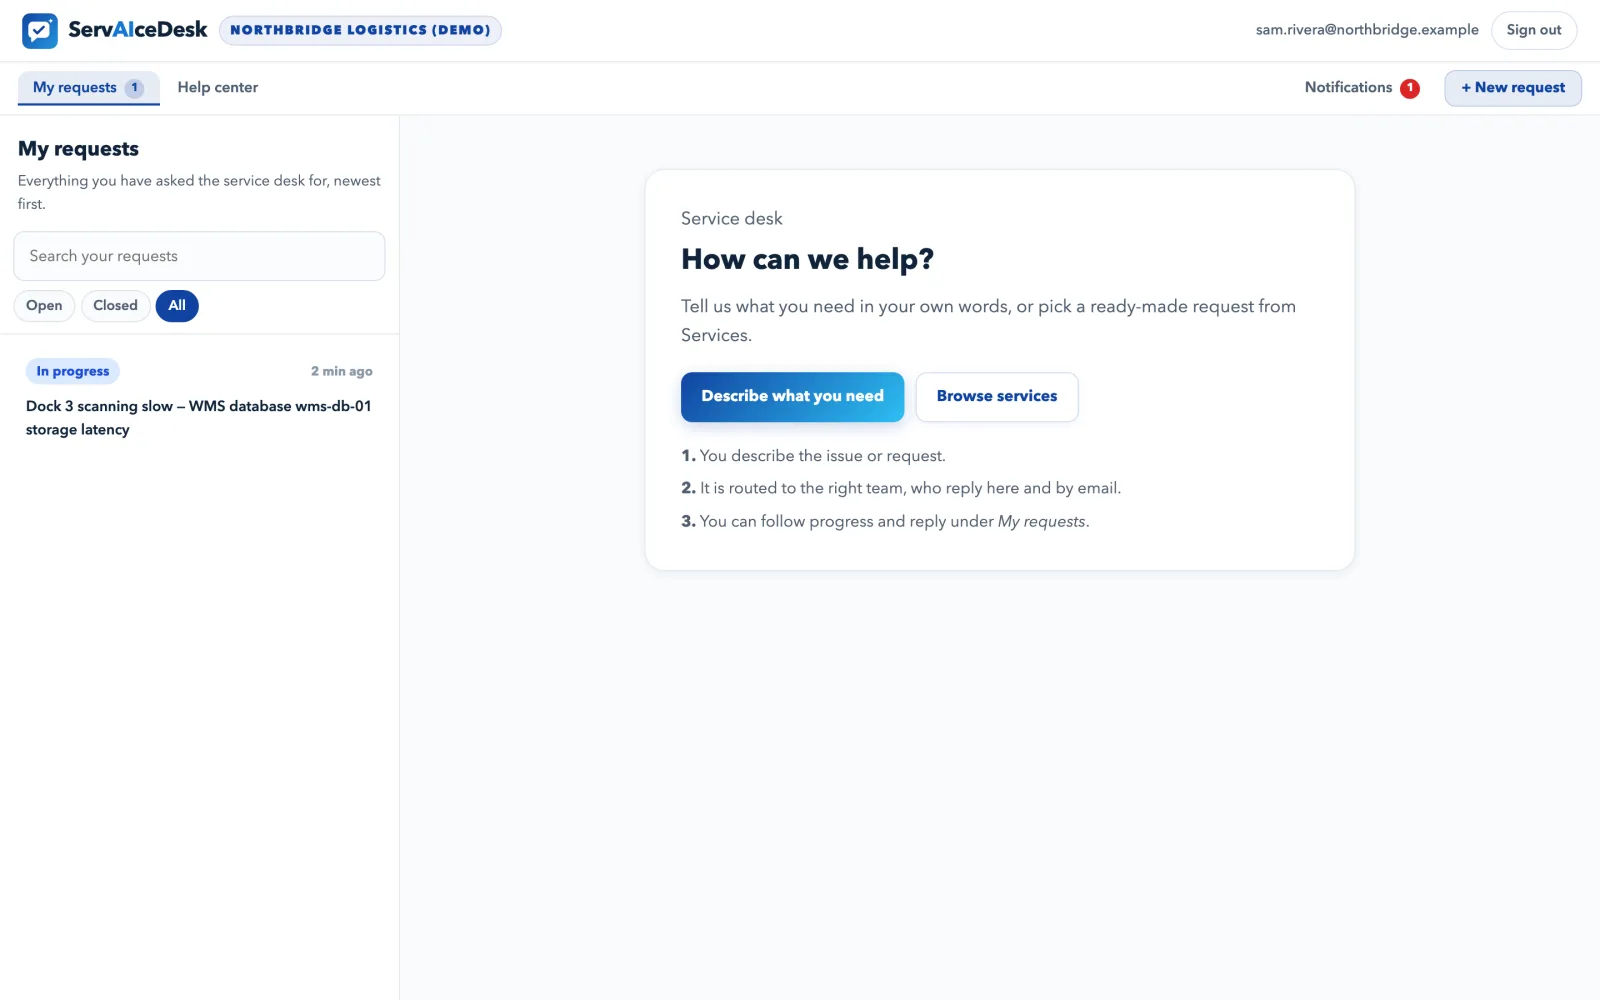Viewport: 1600px width, 1000px height.
Task: Click step 1 describing the issue
Action: click(x=813, y=456)
